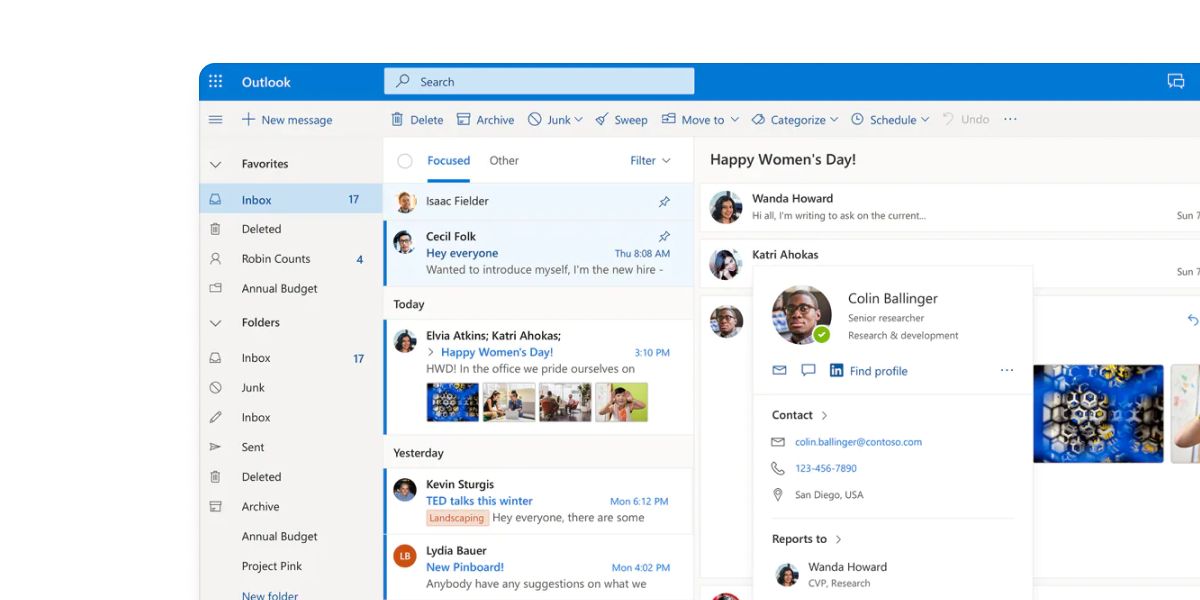The image size is (1200, 600).
Task: Switch to the Other tab
Action: pos(504,160)
